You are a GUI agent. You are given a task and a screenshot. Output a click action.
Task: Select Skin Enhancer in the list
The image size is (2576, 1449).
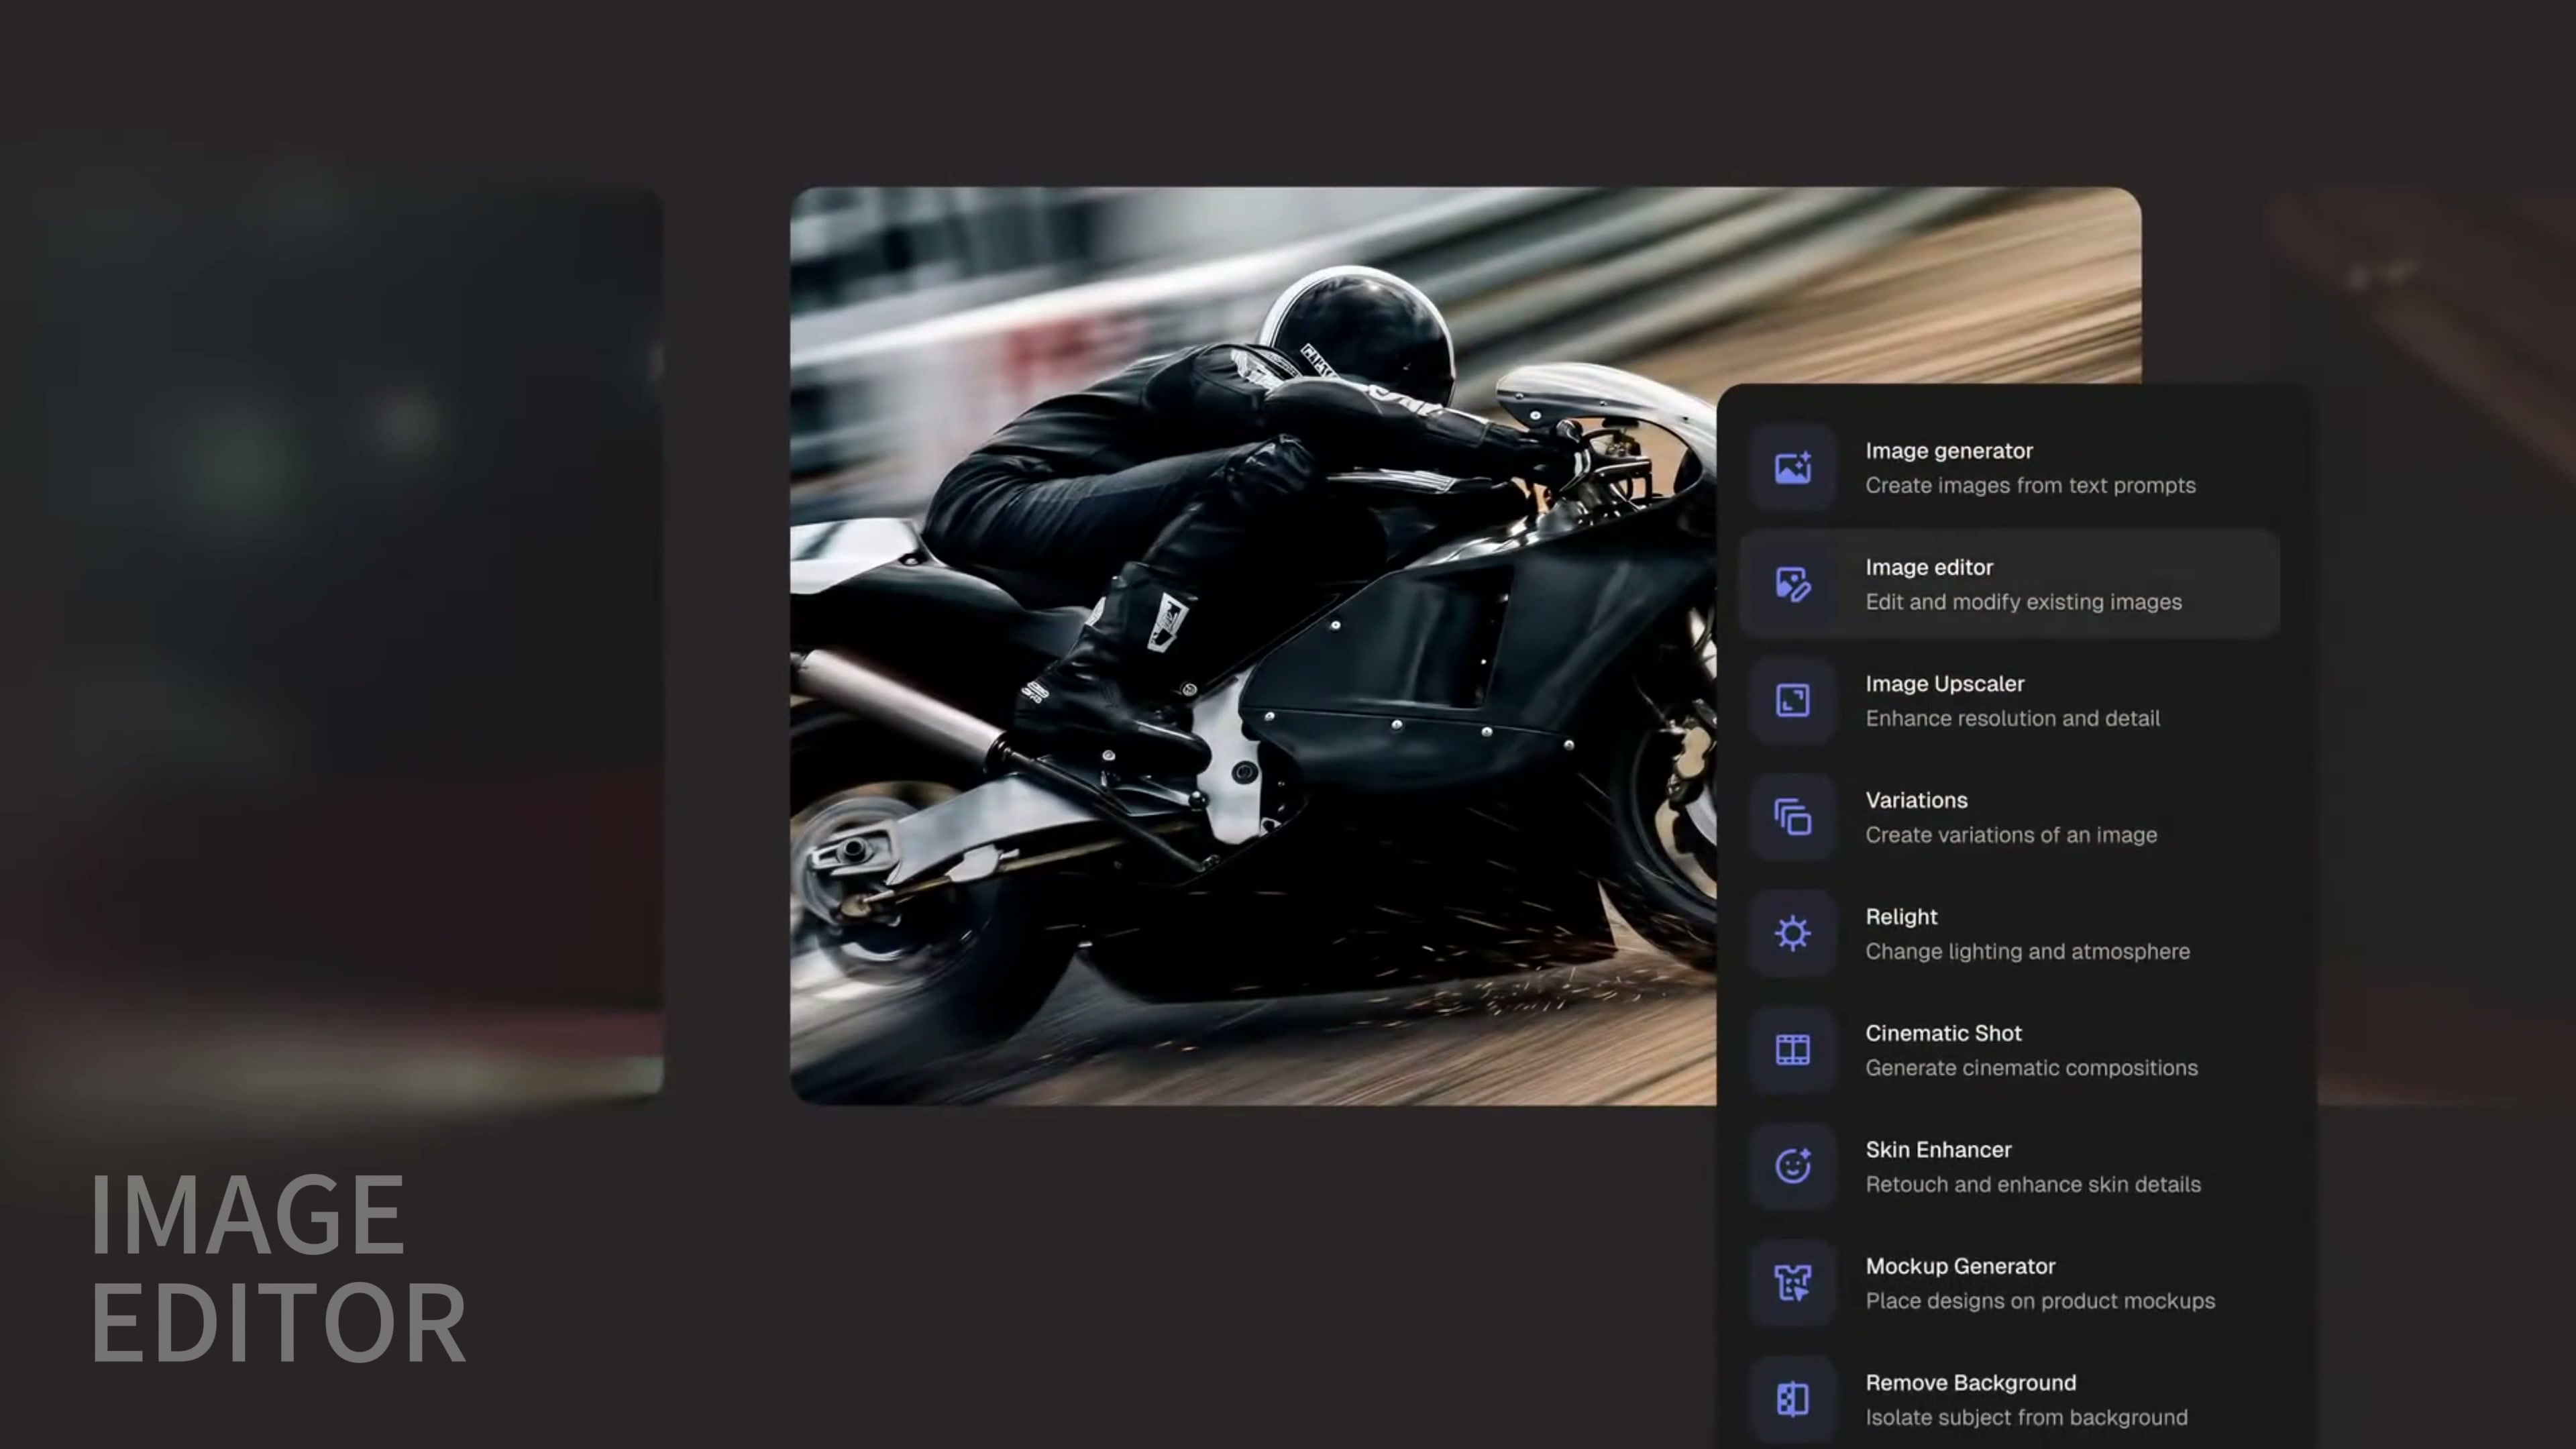click(2010, 1166)
